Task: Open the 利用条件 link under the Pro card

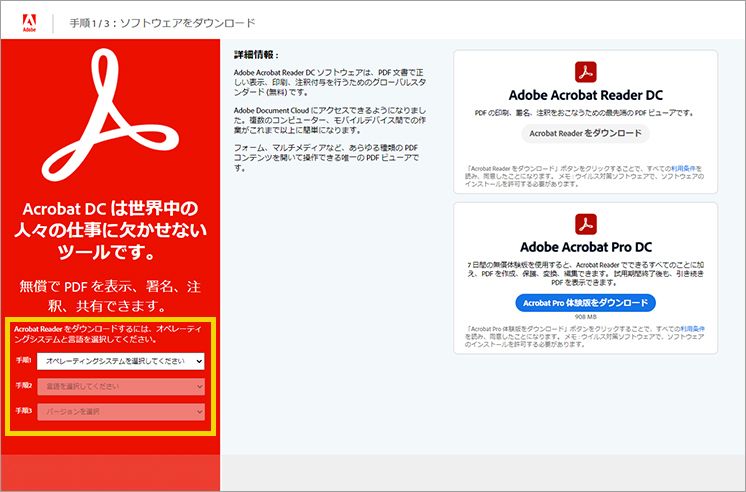Action: [692, 329]
